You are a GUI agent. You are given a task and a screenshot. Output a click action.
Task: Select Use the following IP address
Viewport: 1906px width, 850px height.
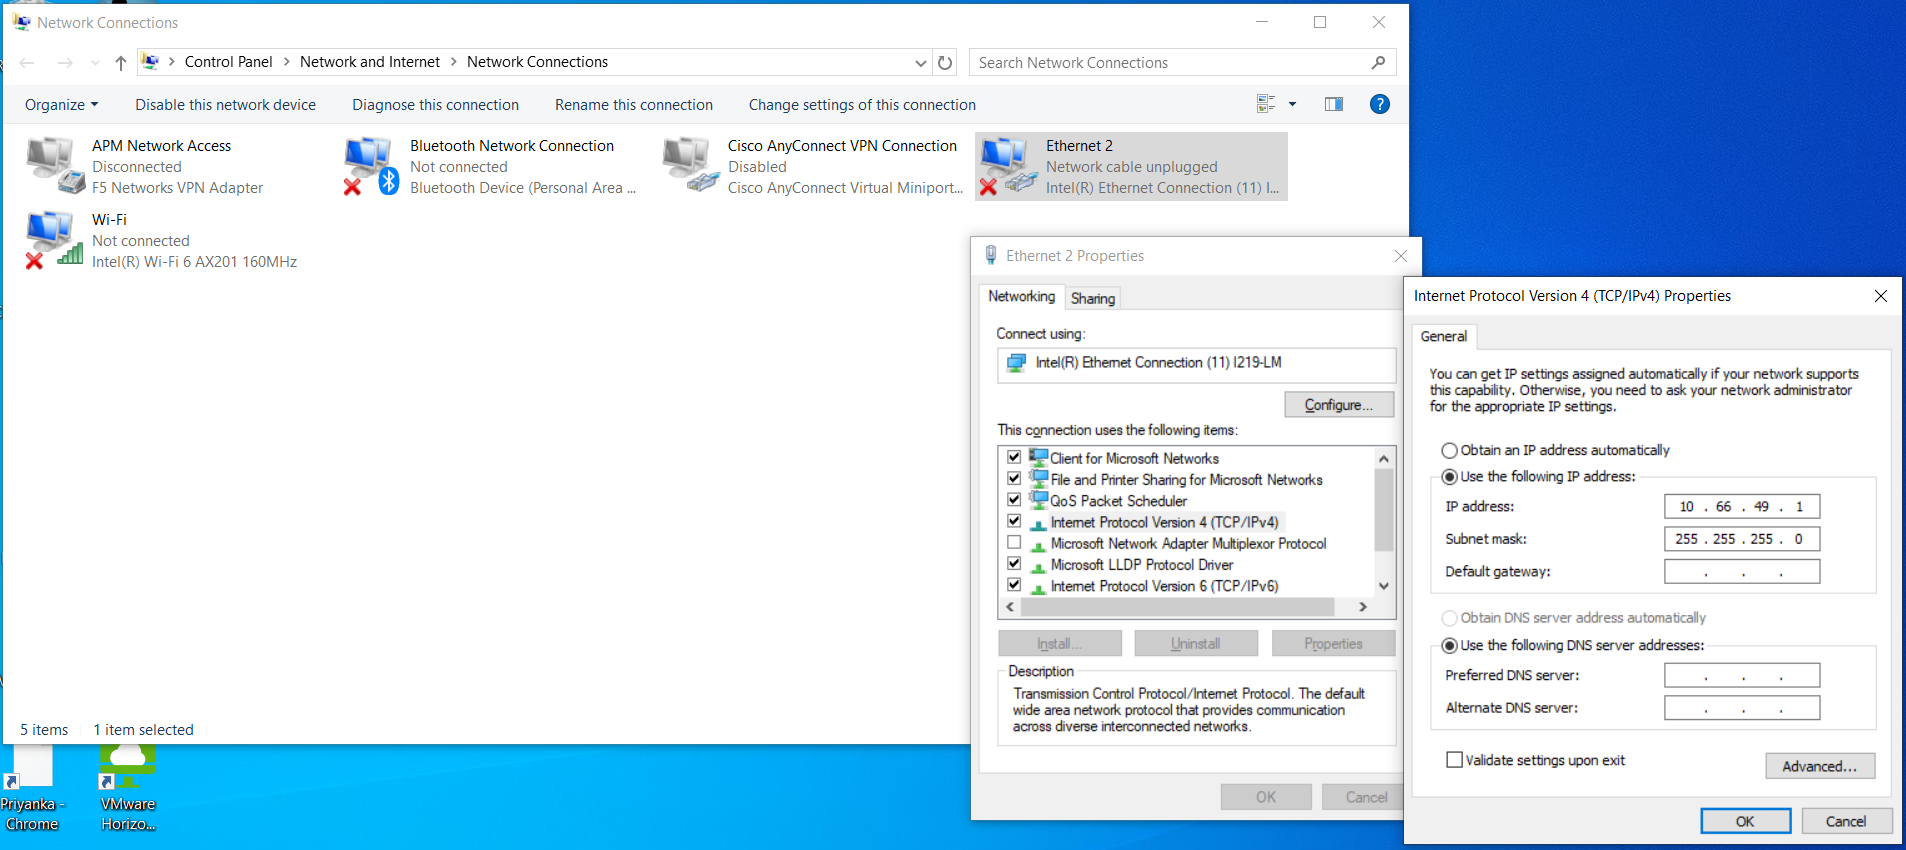point(1449,477)
